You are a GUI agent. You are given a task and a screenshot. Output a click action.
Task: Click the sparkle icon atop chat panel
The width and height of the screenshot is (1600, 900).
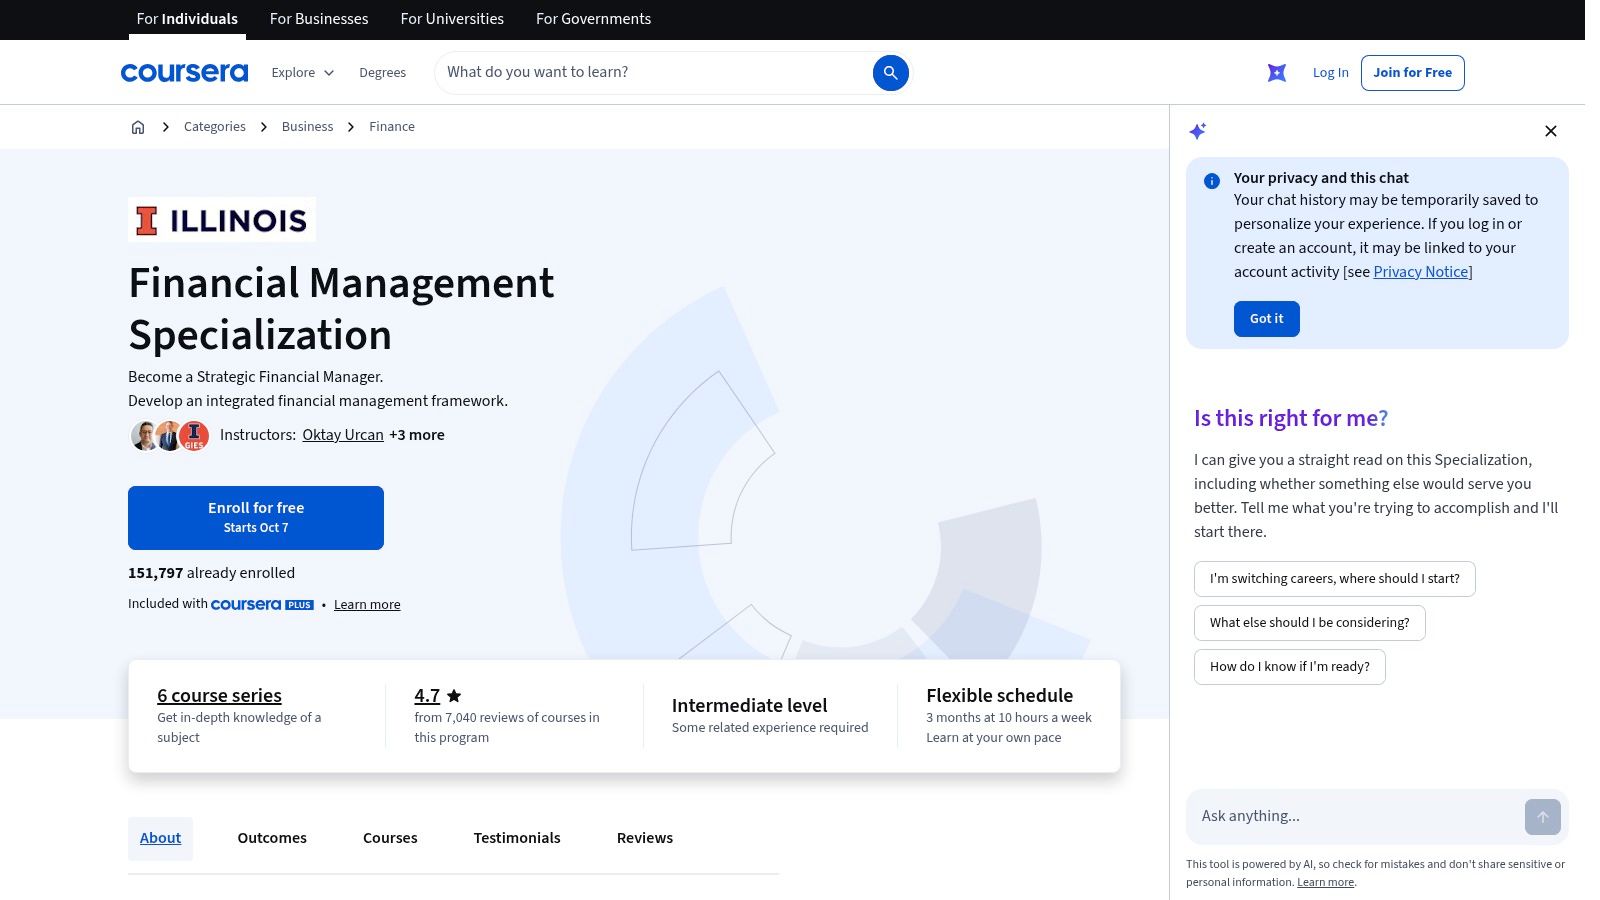coord(1198,131)
